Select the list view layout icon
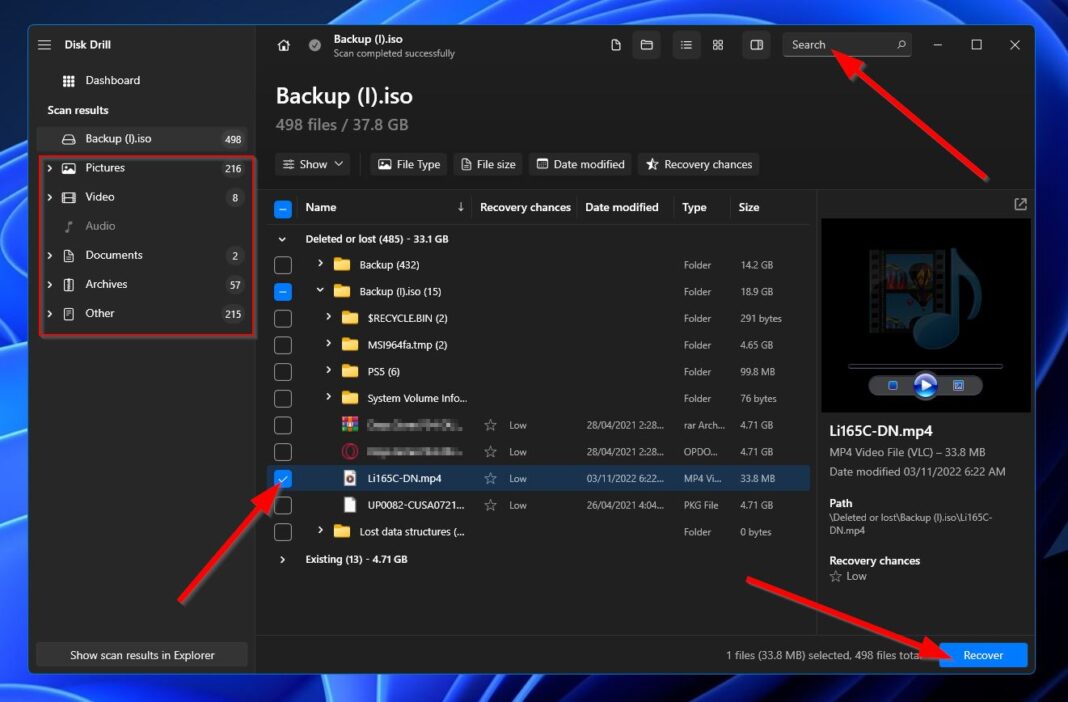This screenshot has height=702, width=1068. pyautogui.click(x=686, y=45)
